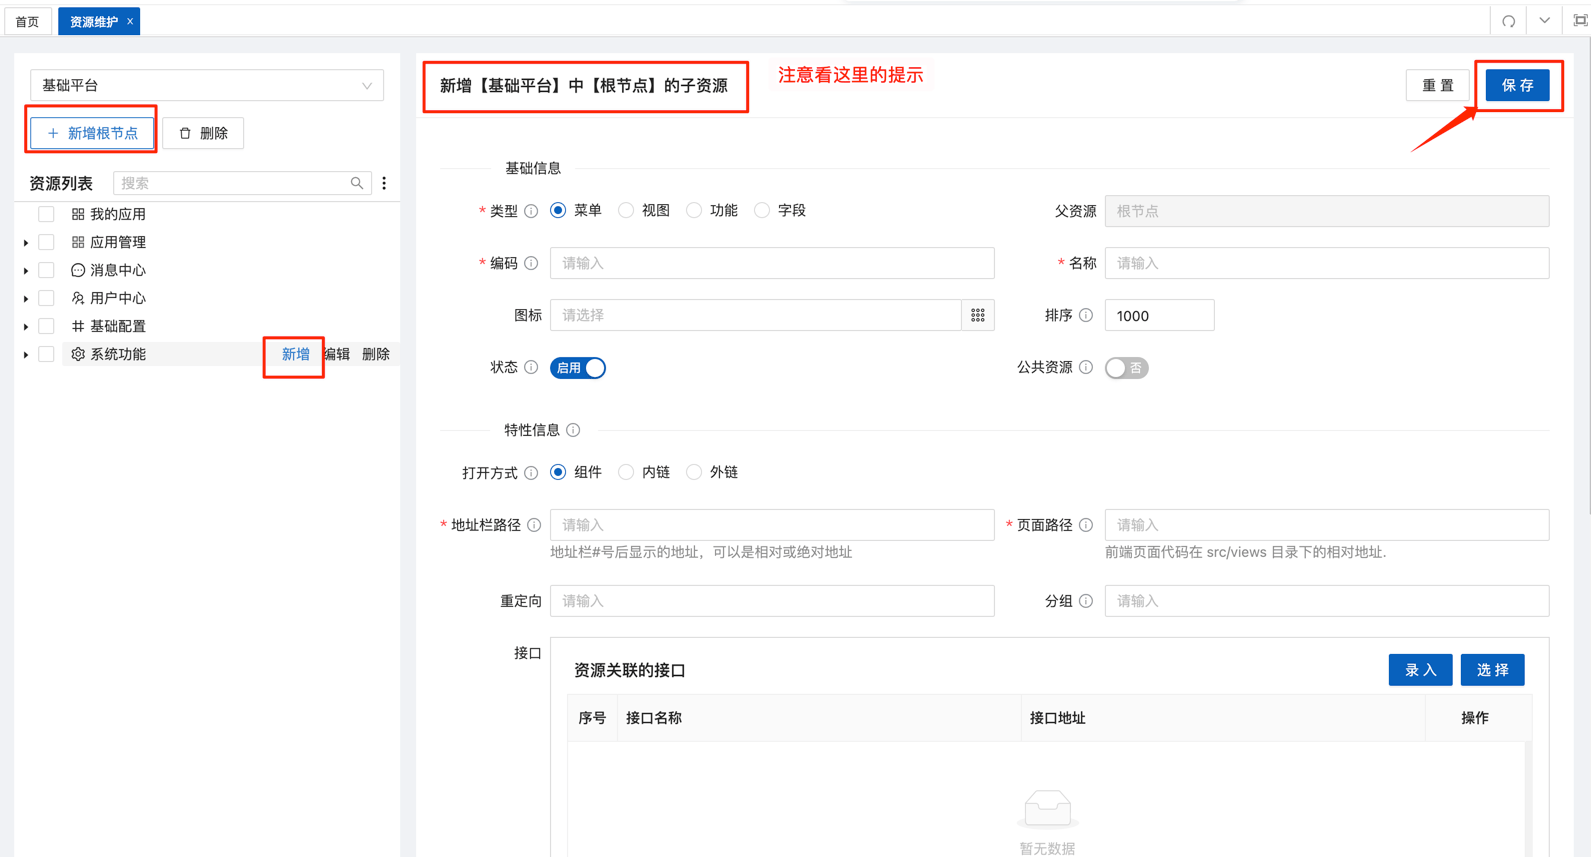Click the 新增根节点 button
Viewport: 1591px width, 857px height.
[92, 133]
